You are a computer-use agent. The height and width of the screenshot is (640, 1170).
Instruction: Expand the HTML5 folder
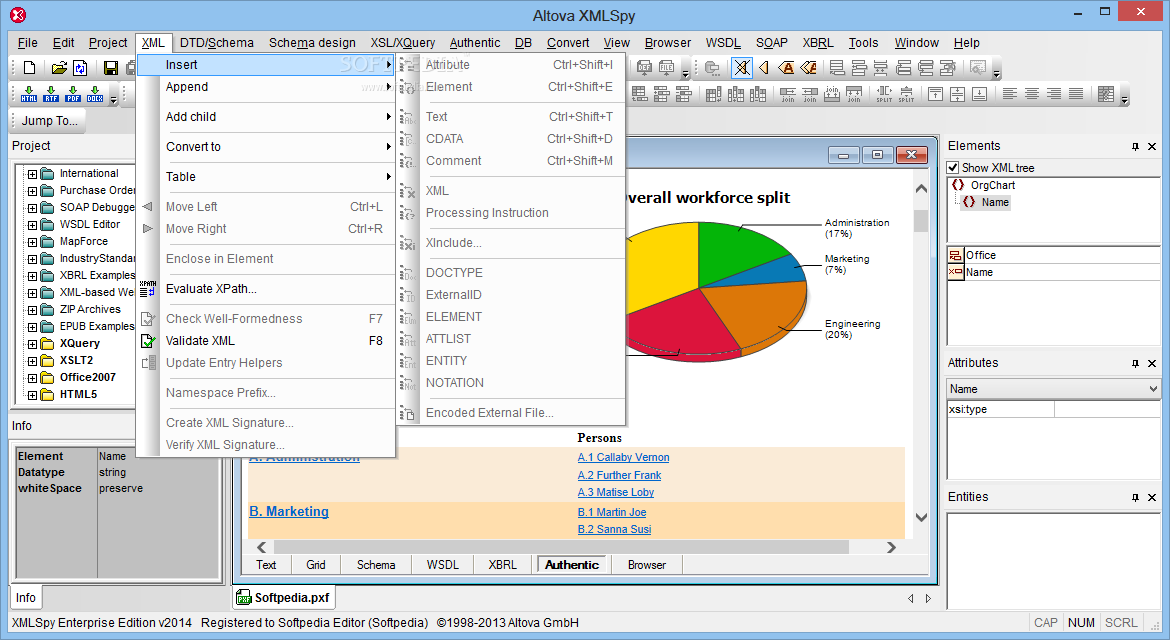pos(32,395)
